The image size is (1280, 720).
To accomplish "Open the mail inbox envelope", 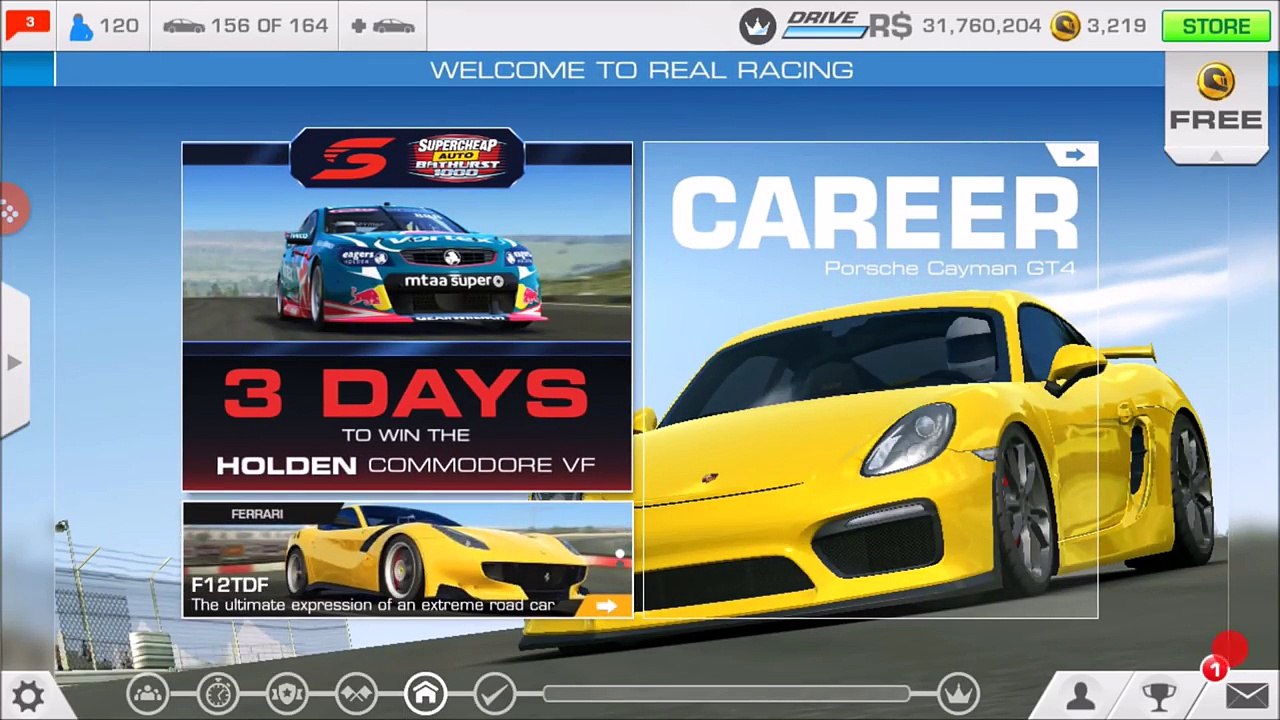I will click(1246, 696).
